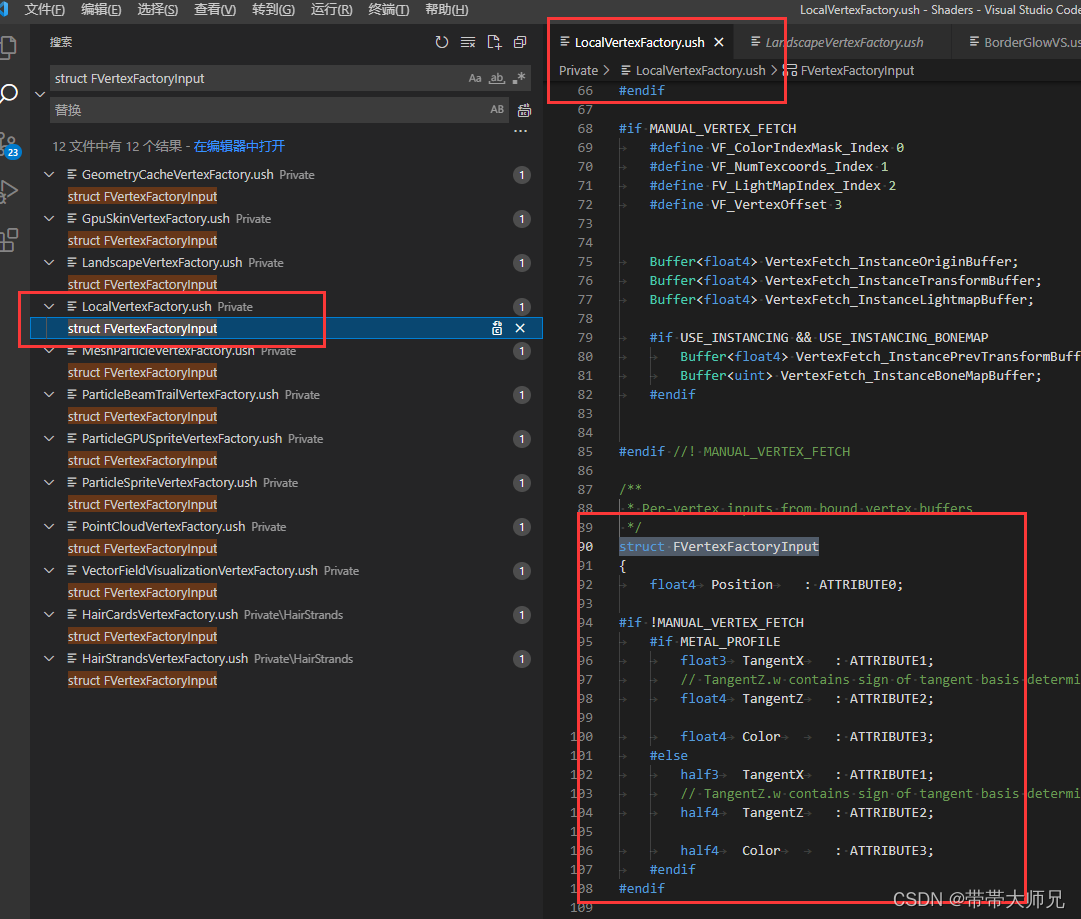
Task: Click 'float4 Position' declaration line
Action: (x=776, y=585)
